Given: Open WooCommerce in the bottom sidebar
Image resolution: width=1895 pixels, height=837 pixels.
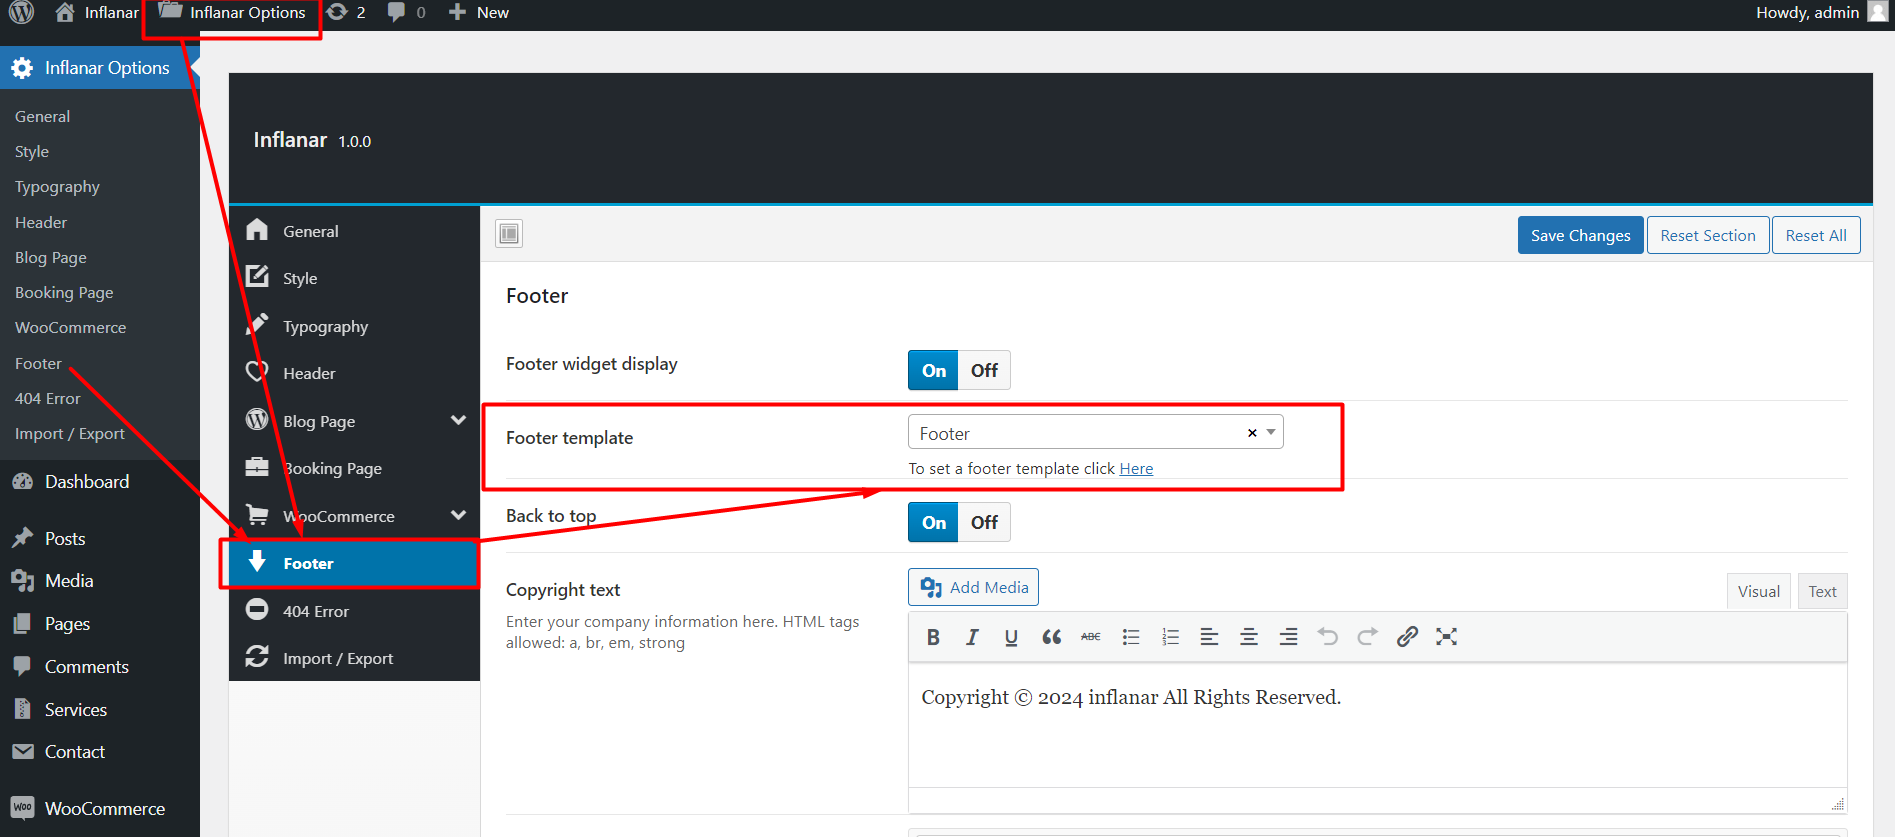Looking at the screenshot, I should pos(104,809).
